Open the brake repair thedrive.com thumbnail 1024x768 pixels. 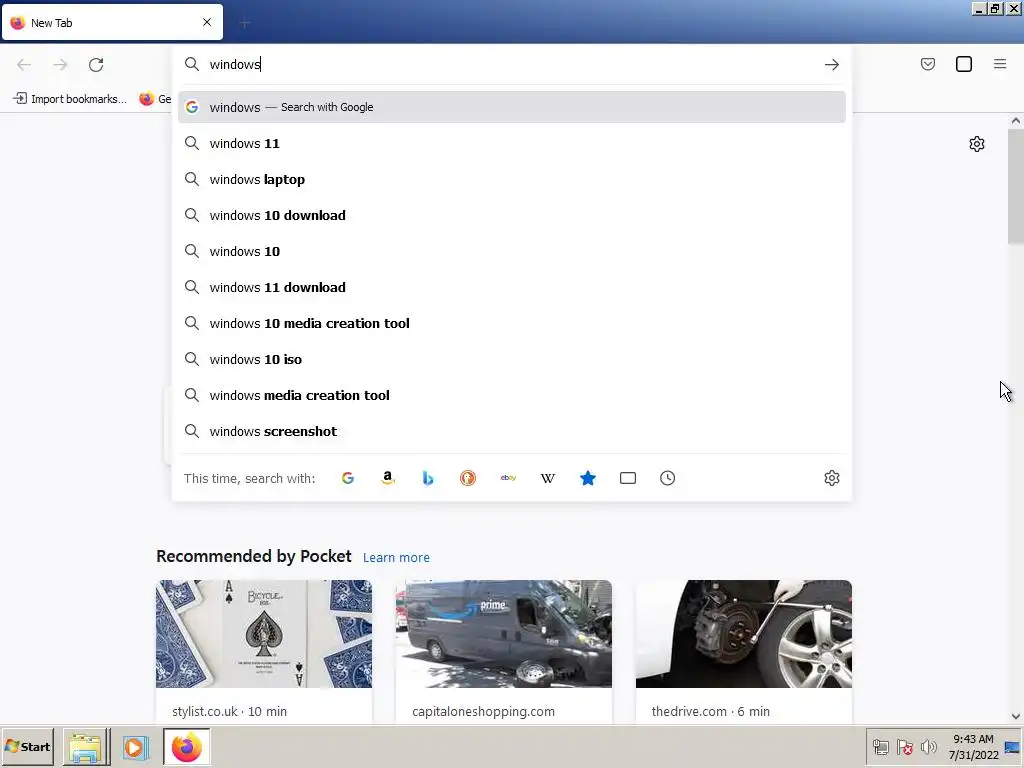point(744,633)
